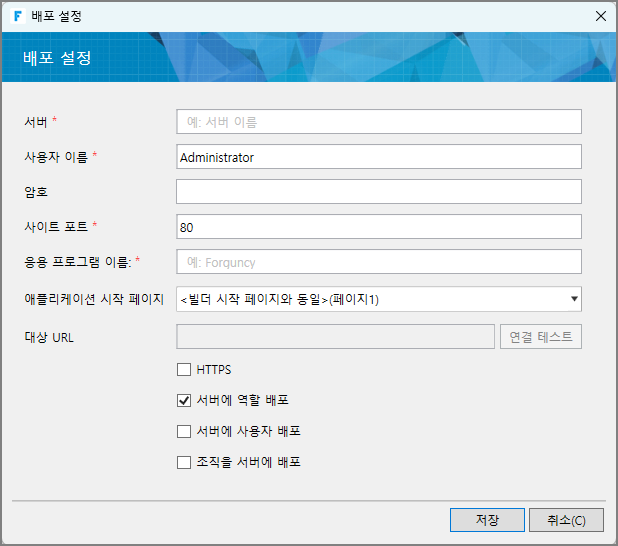Click the Forguncy logo in title bar
Image resolution: width=618 pixels, height=546 pixels.
coord(18,16)
